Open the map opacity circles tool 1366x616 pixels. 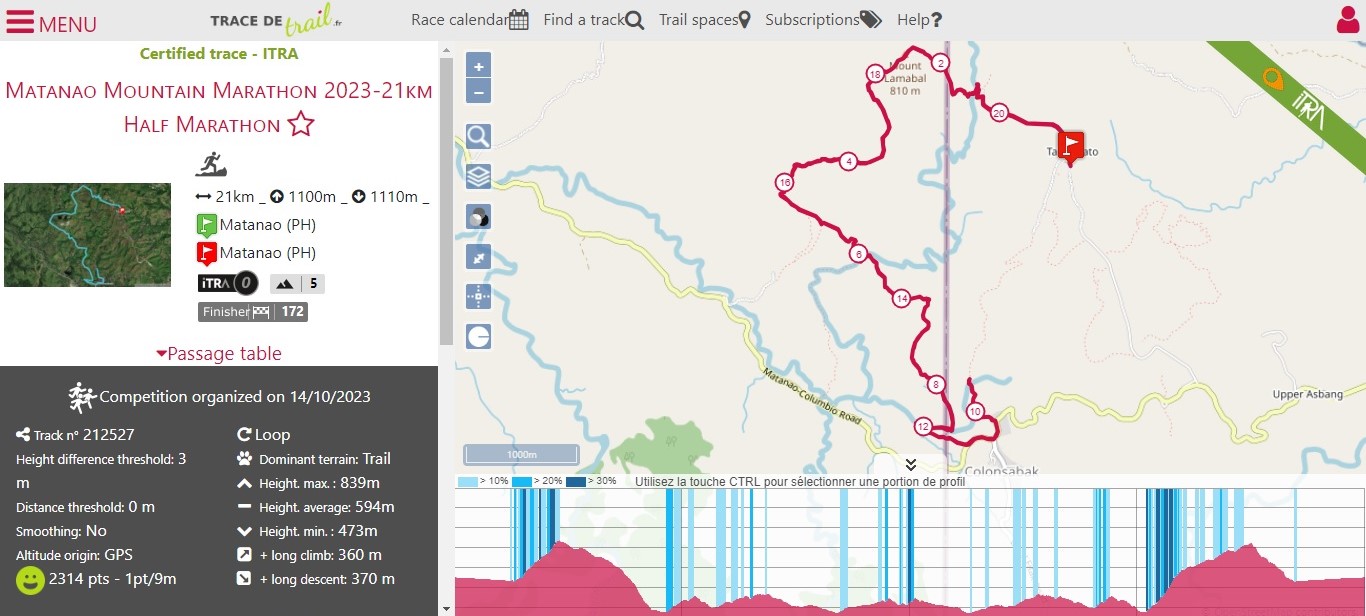[x=478, y=217]
